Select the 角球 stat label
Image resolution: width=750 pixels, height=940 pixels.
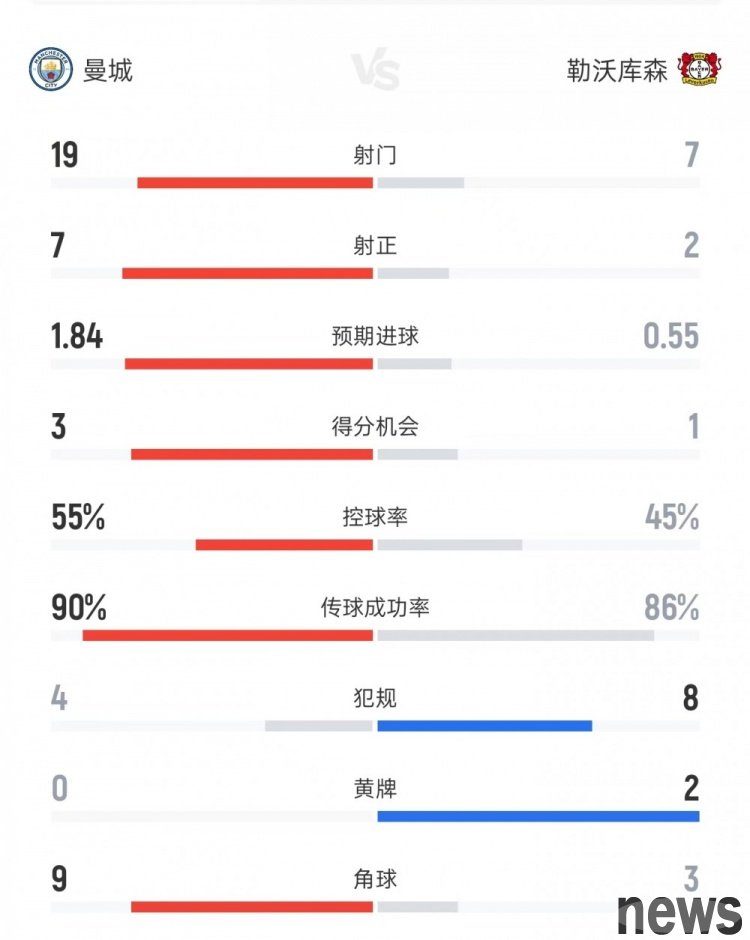(x=375, y=879)
